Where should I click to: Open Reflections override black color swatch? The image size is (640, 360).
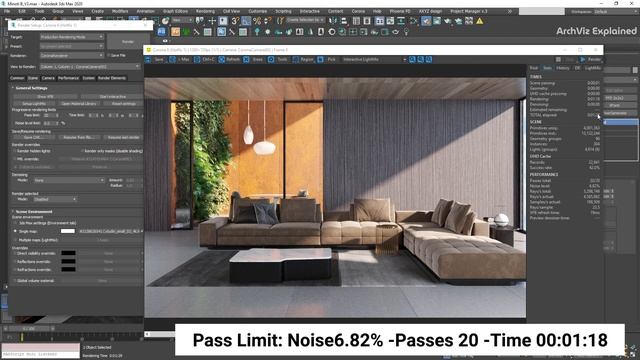coord(68,262)
